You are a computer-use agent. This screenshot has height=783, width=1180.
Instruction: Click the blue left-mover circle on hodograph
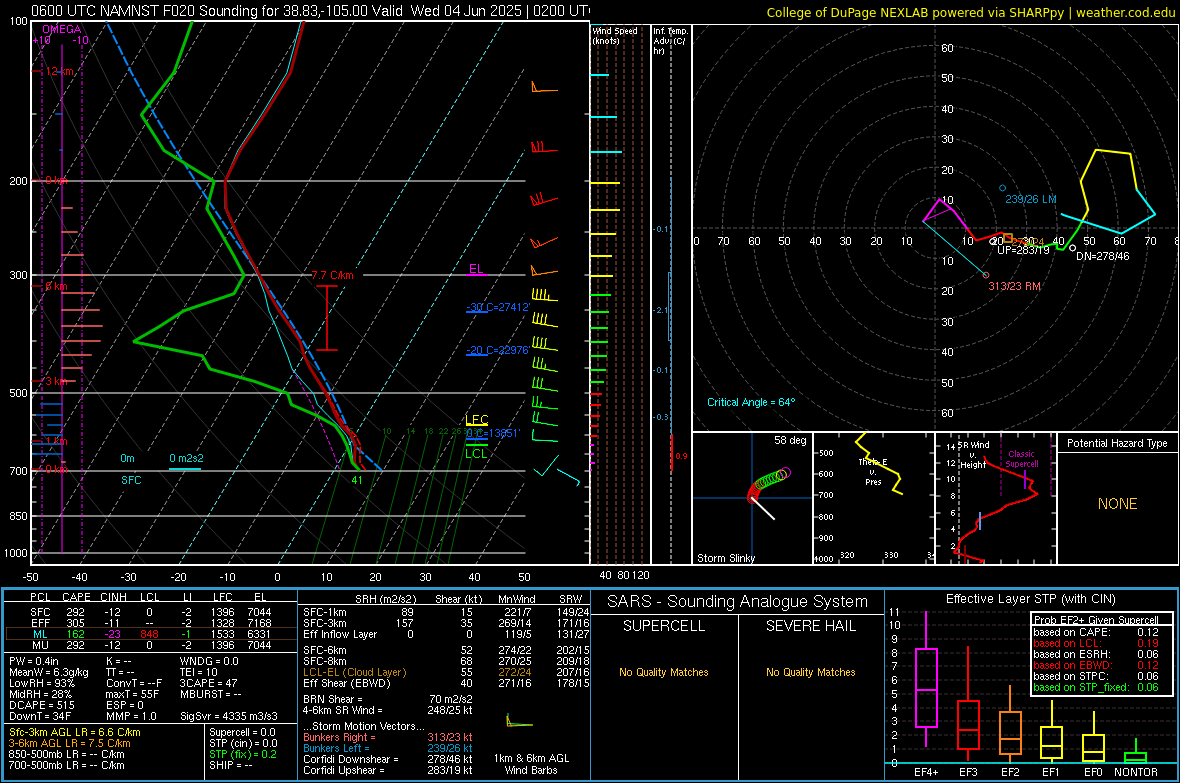pos(1002,188)
